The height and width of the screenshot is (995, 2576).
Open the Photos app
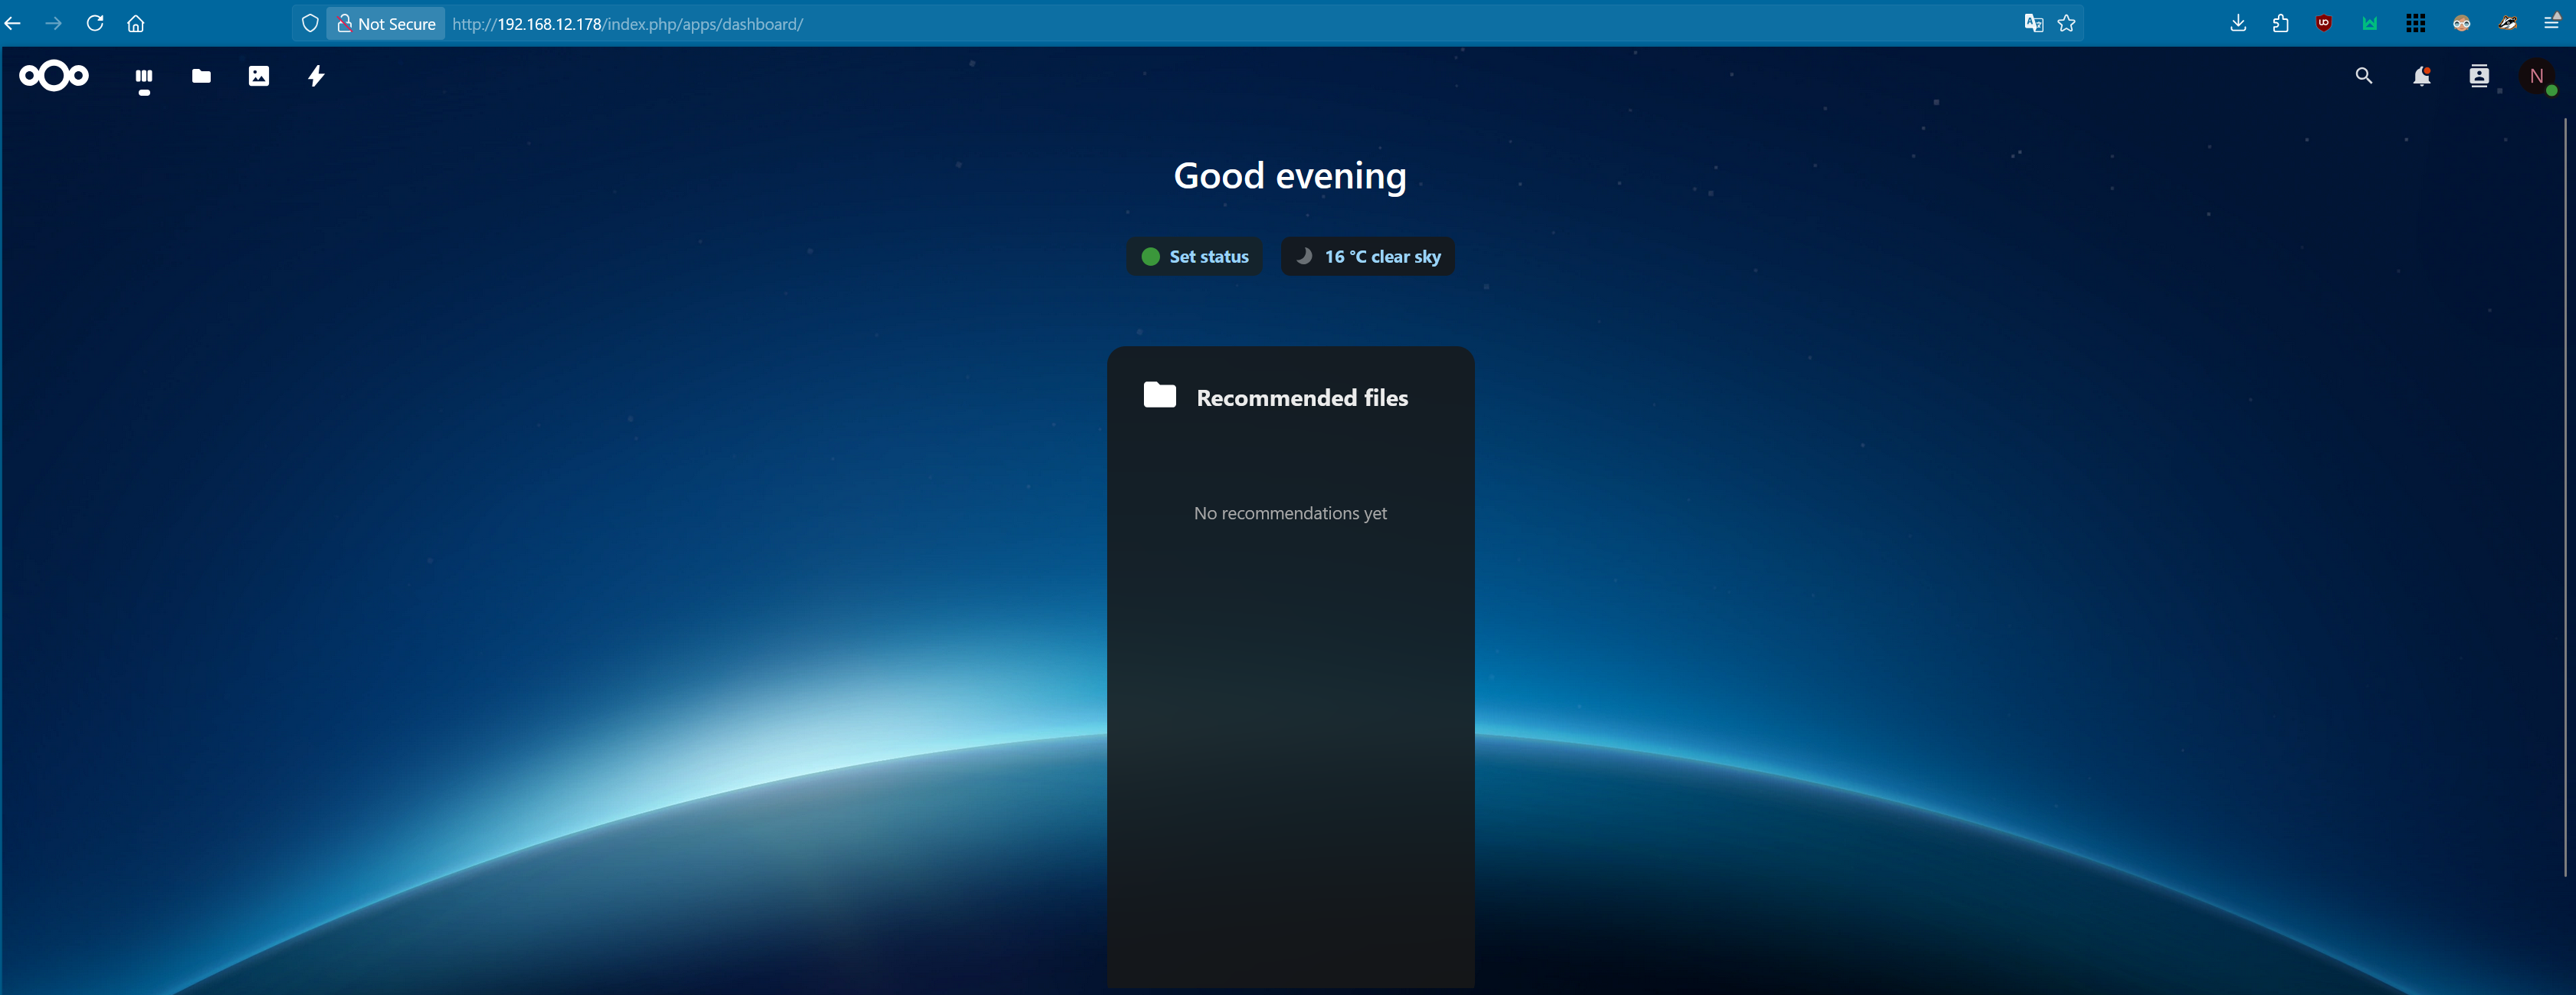(259, 76)
